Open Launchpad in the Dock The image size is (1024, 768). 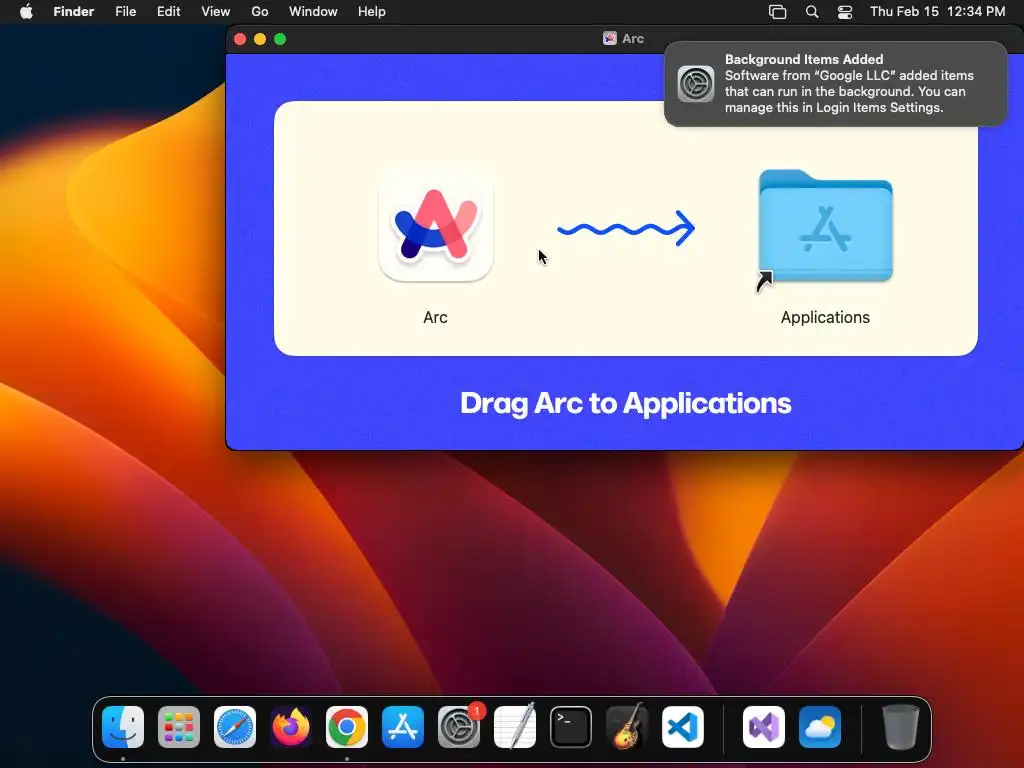pyautogui.click(x=179, y=727)
